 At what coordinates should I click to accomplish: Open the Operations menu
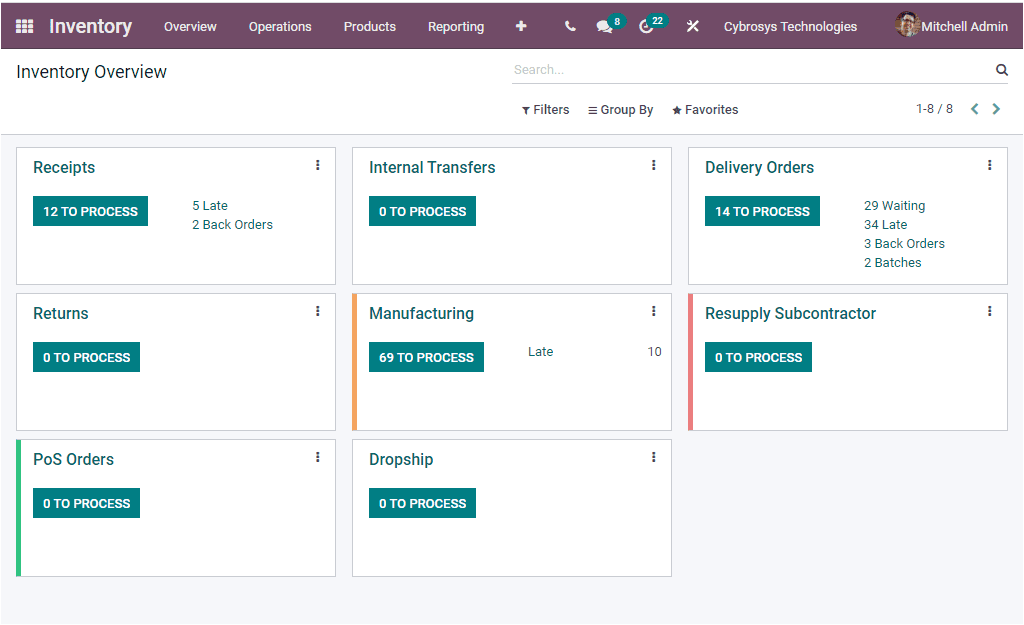tap(280, 27)
